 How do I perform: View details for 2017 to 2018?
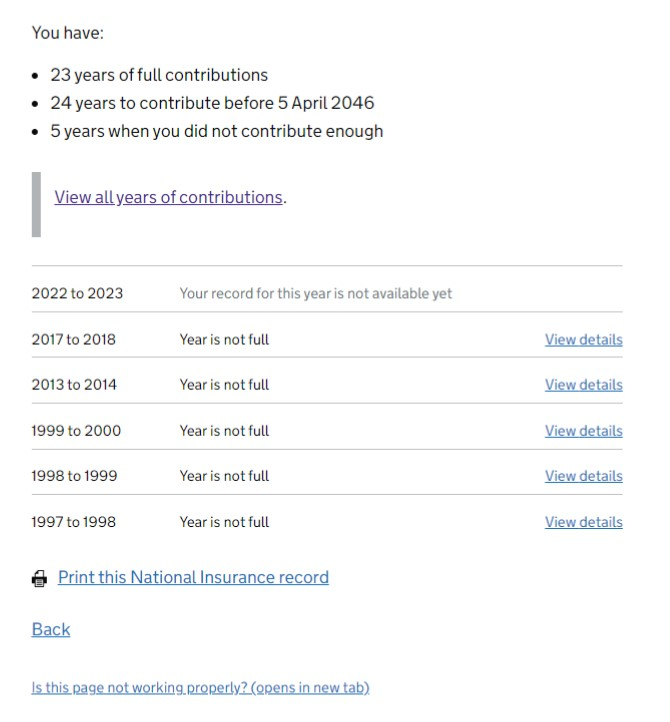pos(583,340)
